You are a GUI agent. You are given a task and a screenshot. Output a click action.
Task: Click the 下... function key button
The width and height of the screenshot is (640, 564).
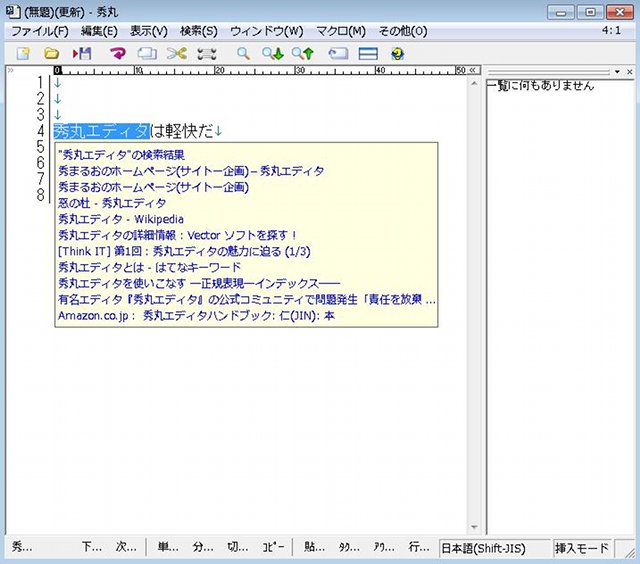(x=92, y=547)
